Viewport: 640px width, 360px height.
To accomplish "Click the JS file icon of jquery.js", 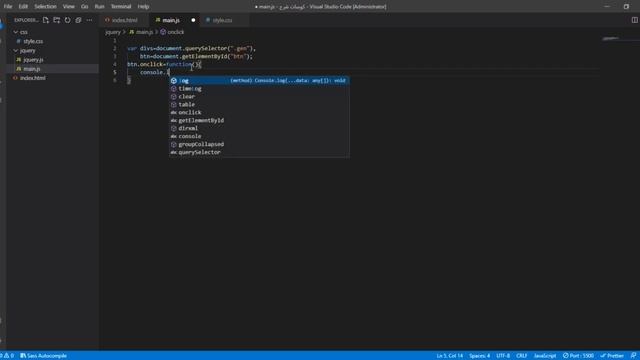I will [x=19, y=60].
